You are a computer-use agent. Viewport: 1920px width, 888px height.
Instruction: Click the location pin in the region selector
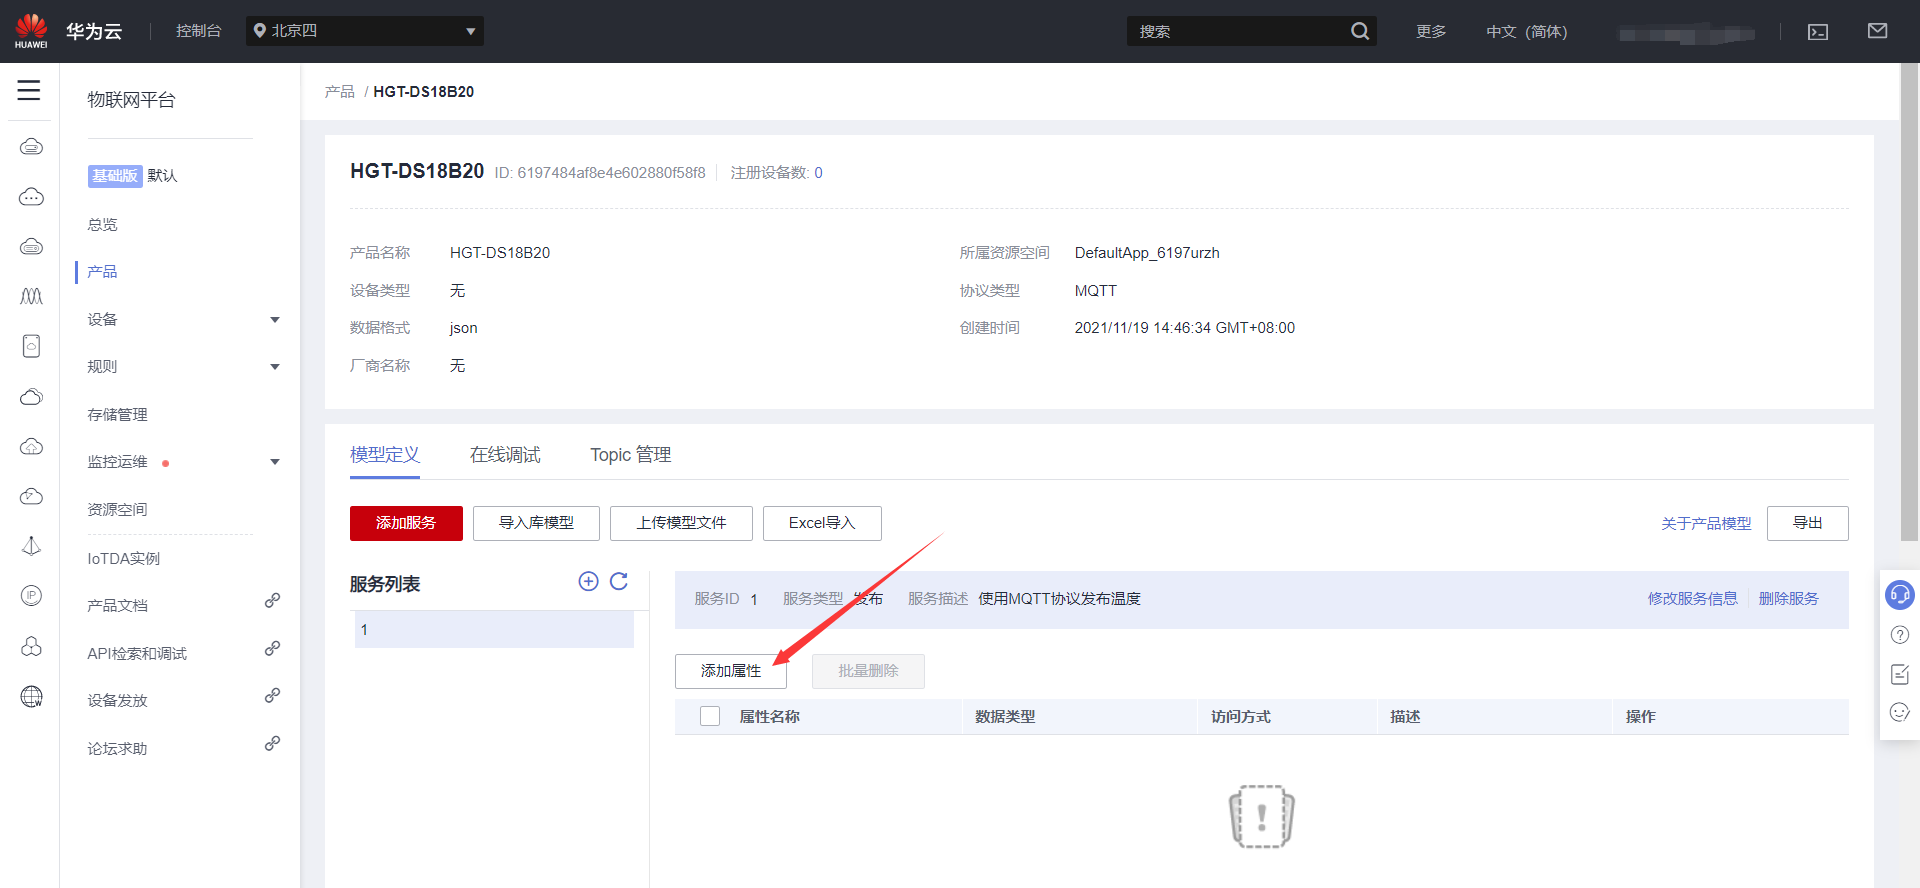point(260,31)
